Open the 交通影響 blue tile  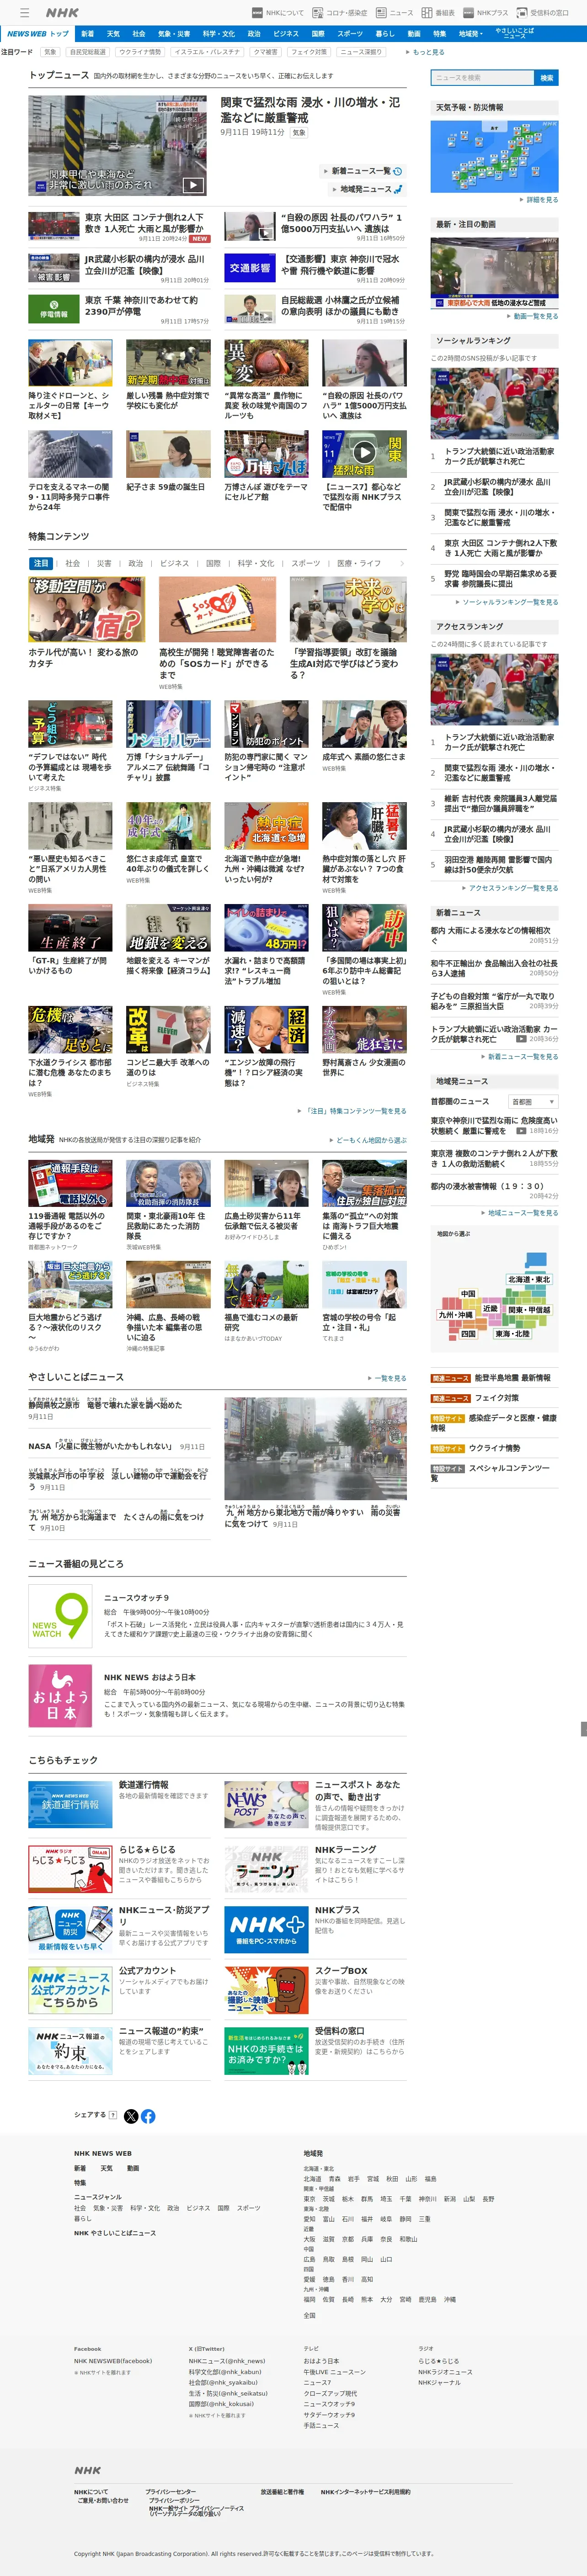coord(250,268)
